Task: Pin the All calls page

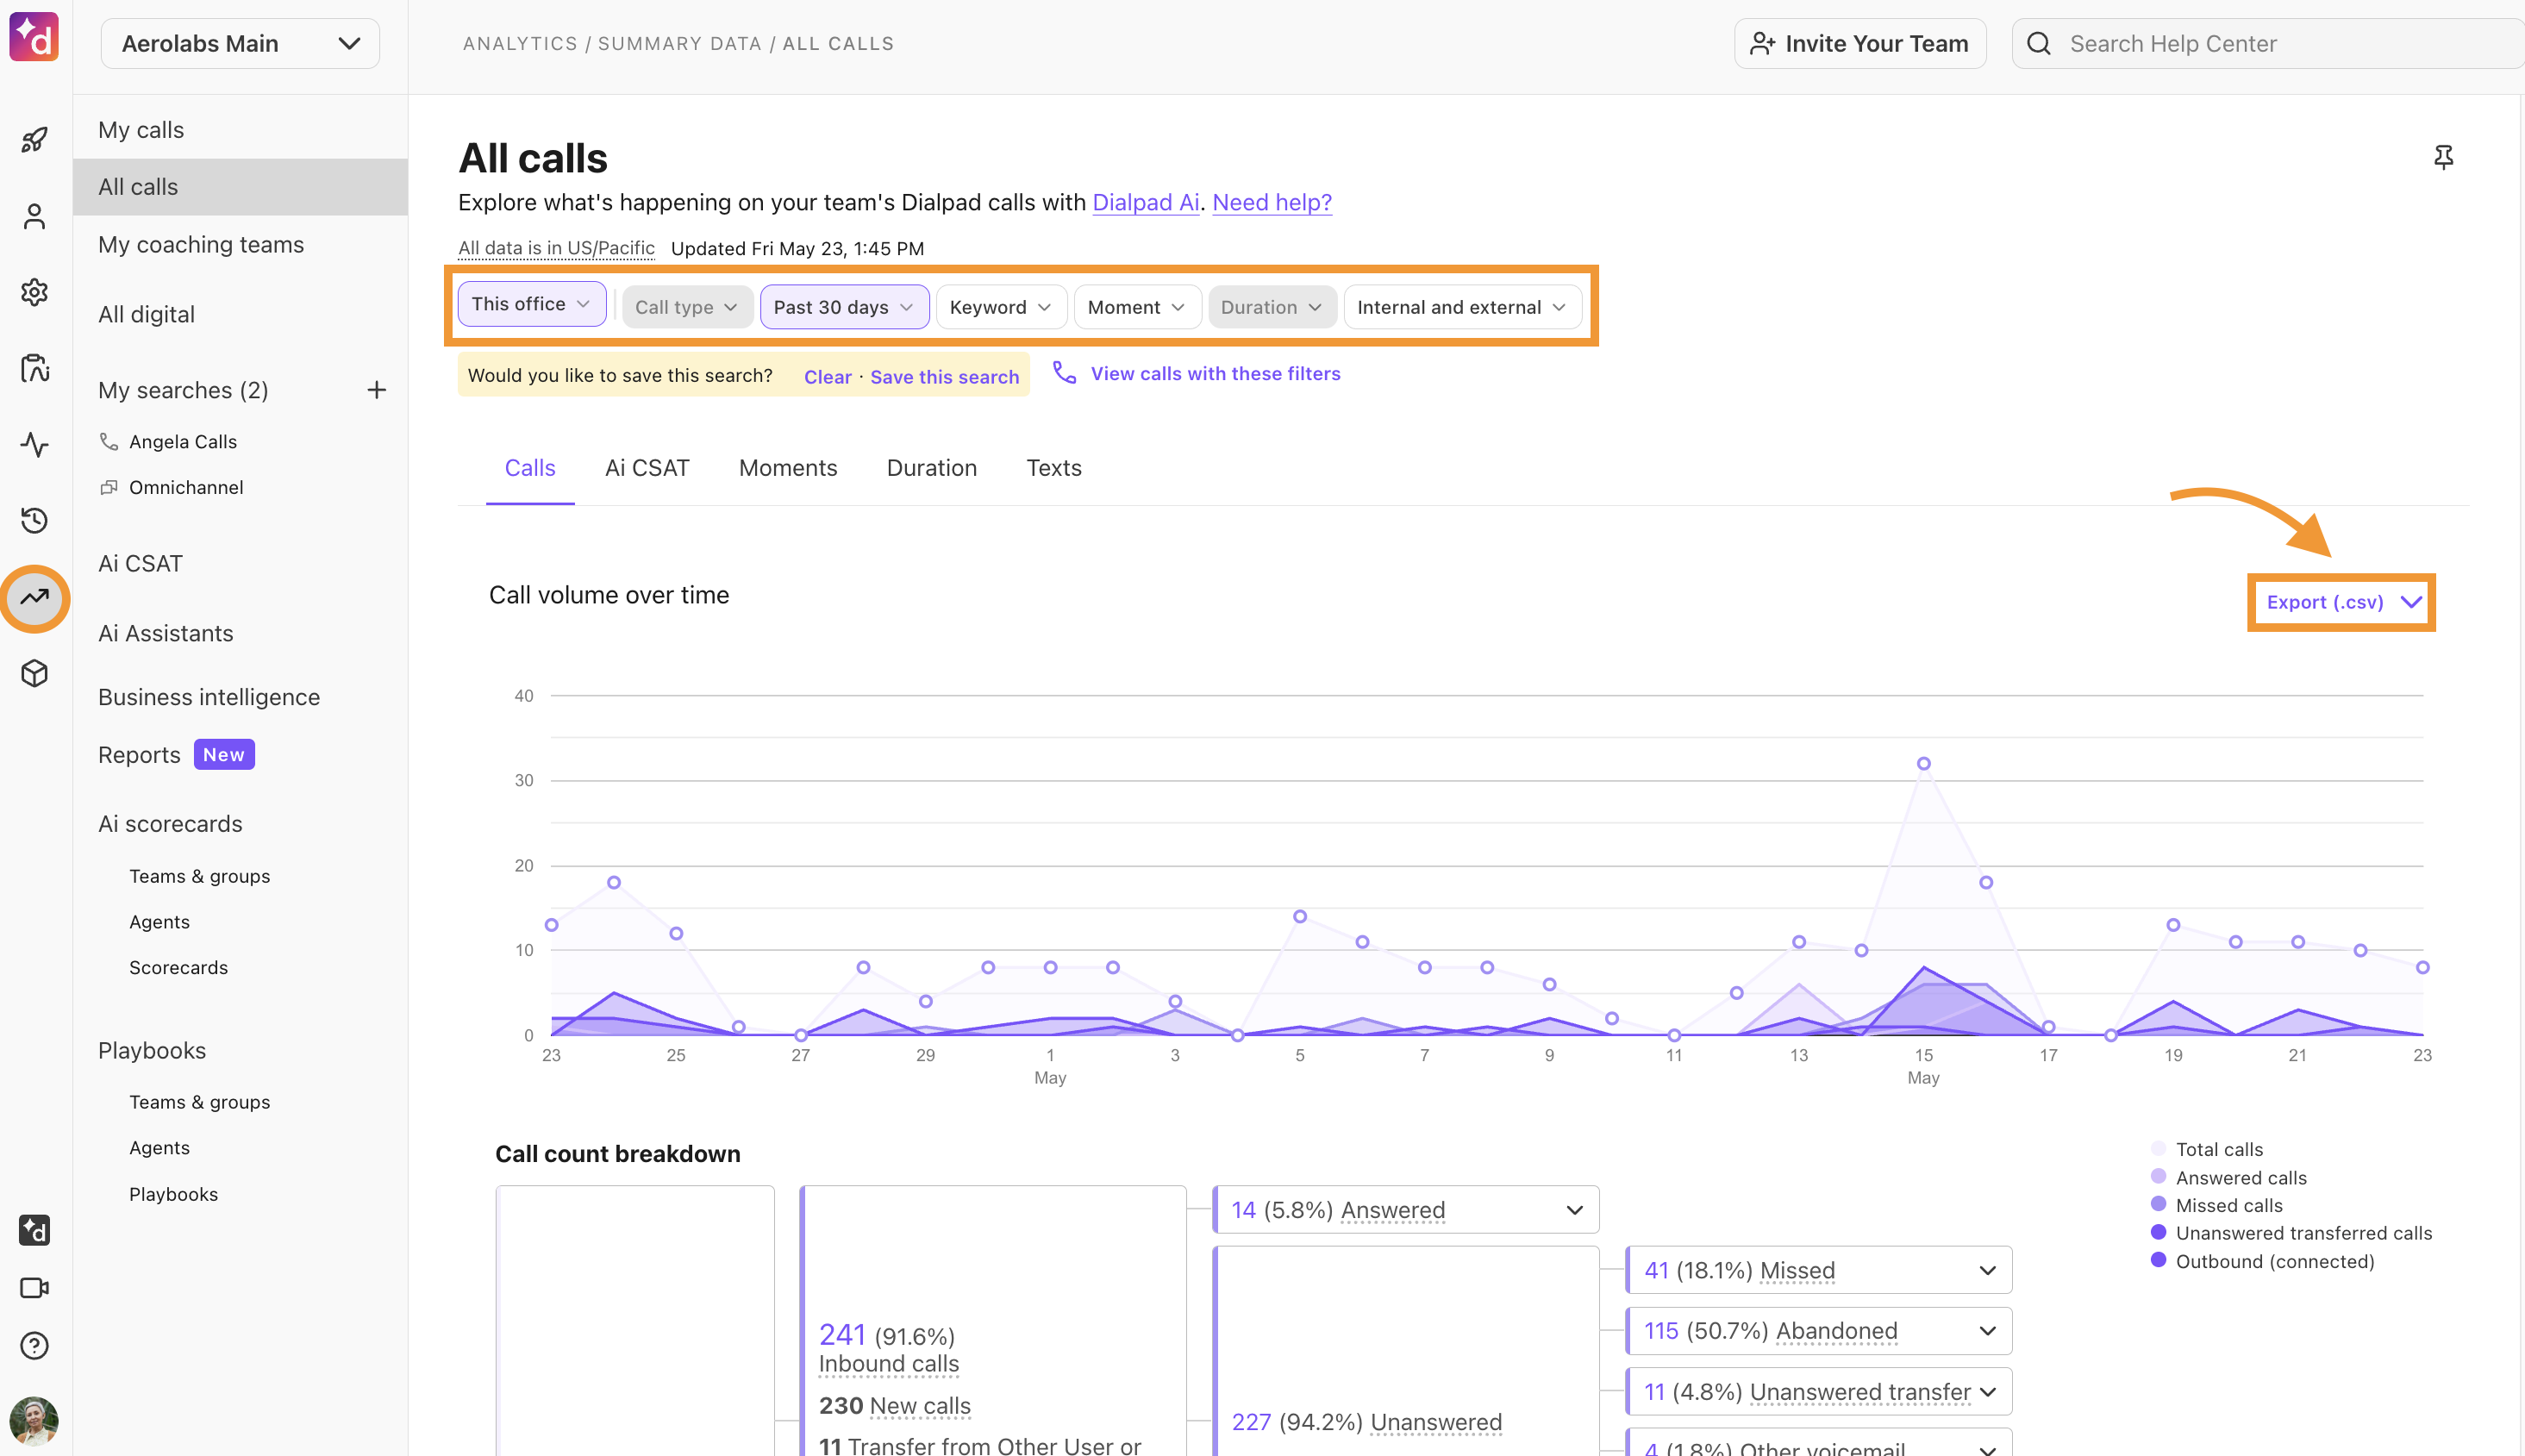Action: [2443, 157]
